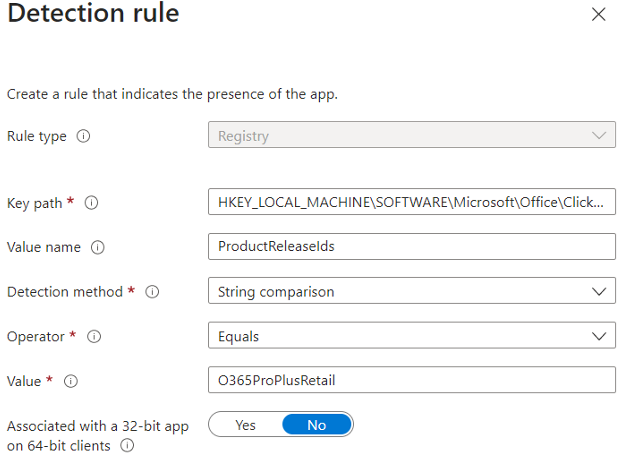The height and width of the screenshot is (467, 624).
Task: Click info icon next to Operator
Action: click(x=94, y=337)
